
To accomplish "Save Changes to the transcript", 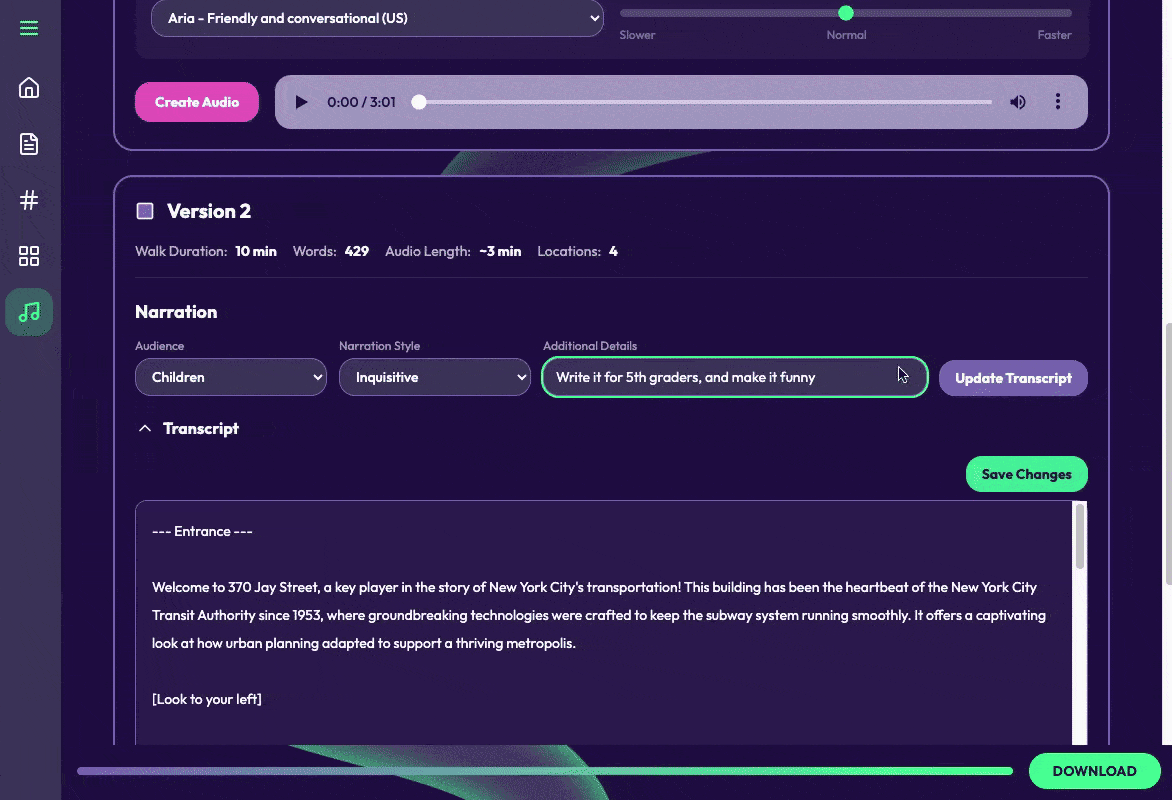I will pos(1026,473).
